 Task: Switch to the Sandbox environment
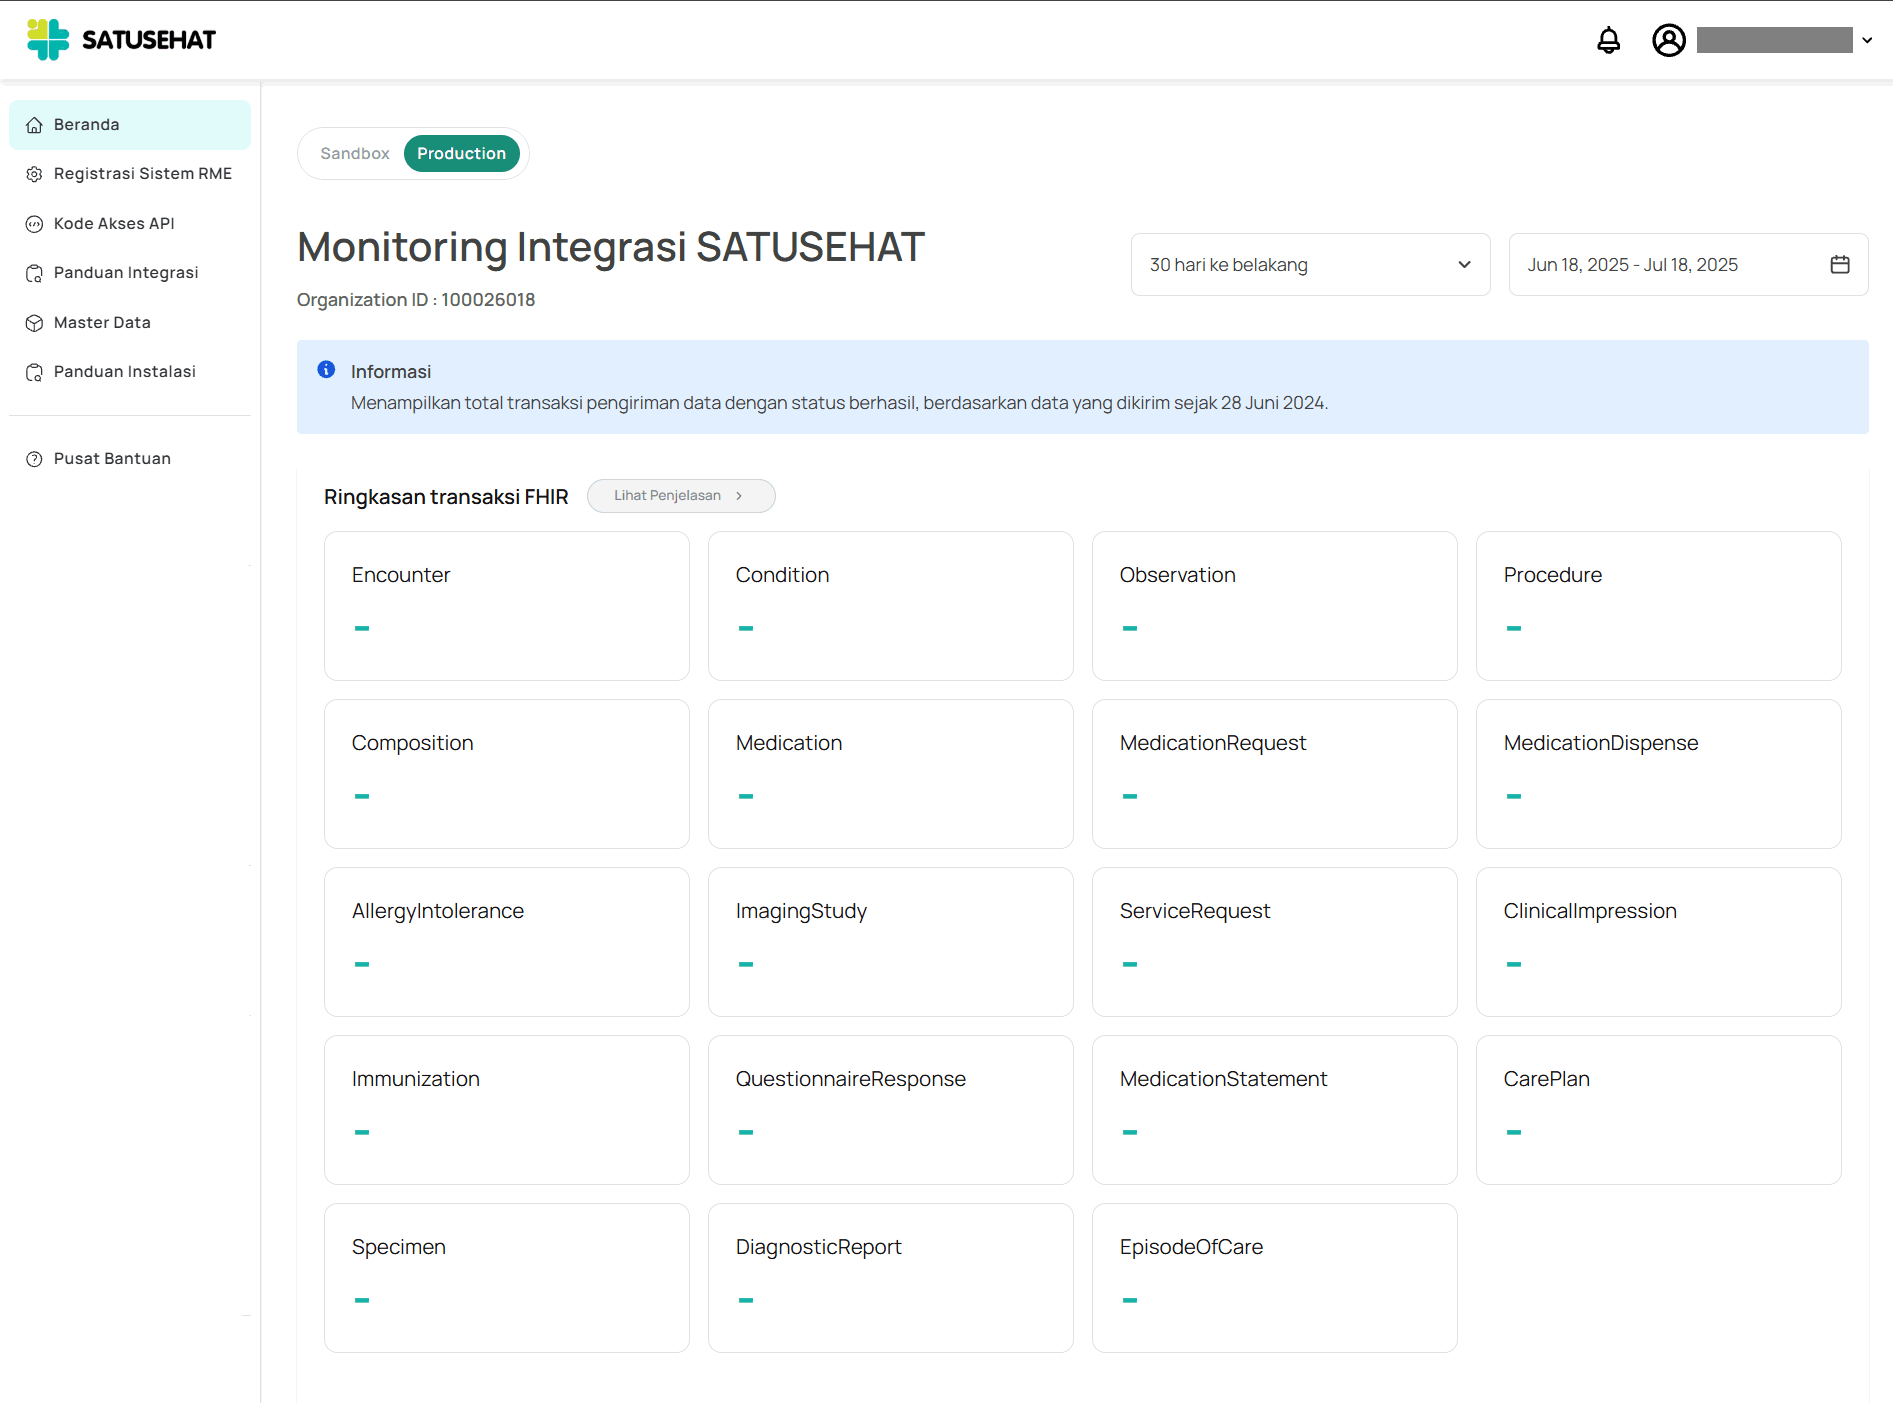point(354,153)
